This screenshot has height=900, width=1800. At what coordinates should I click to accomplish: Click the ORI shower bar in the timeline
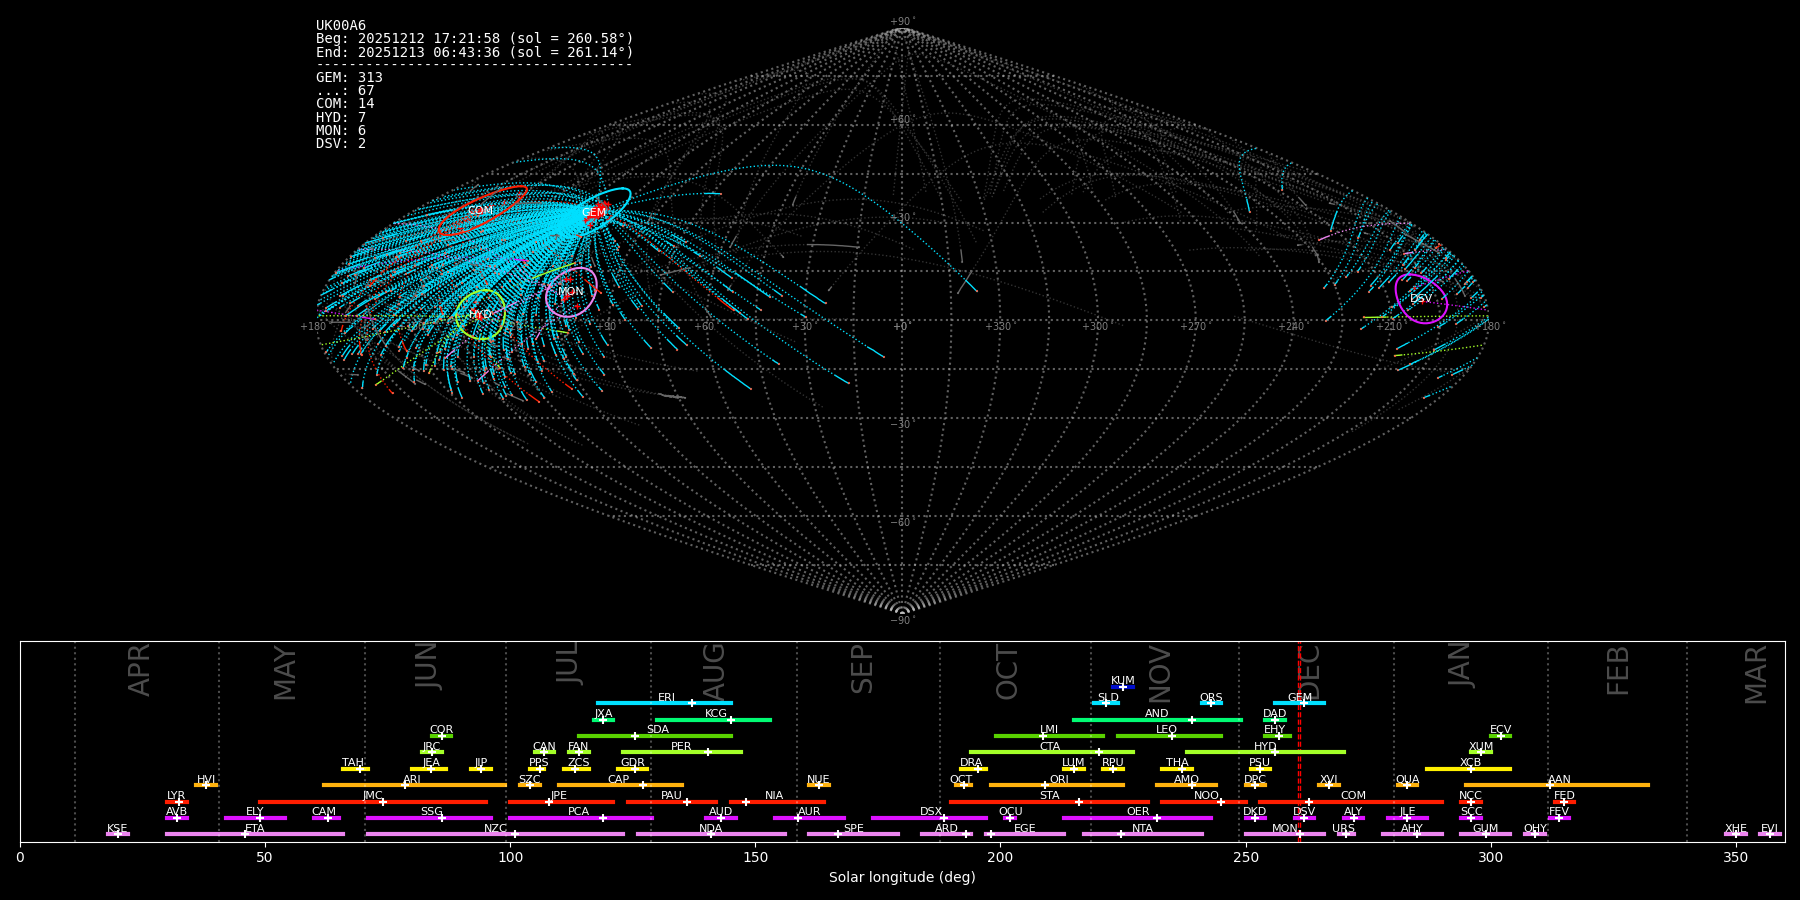1057,785
